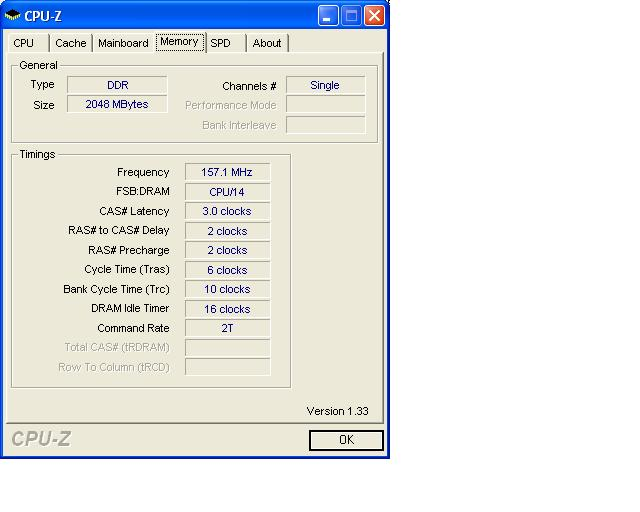The height and width of the screenshot is (512, 640).
Task: Click the Memory tab
Action: point(180,42)
